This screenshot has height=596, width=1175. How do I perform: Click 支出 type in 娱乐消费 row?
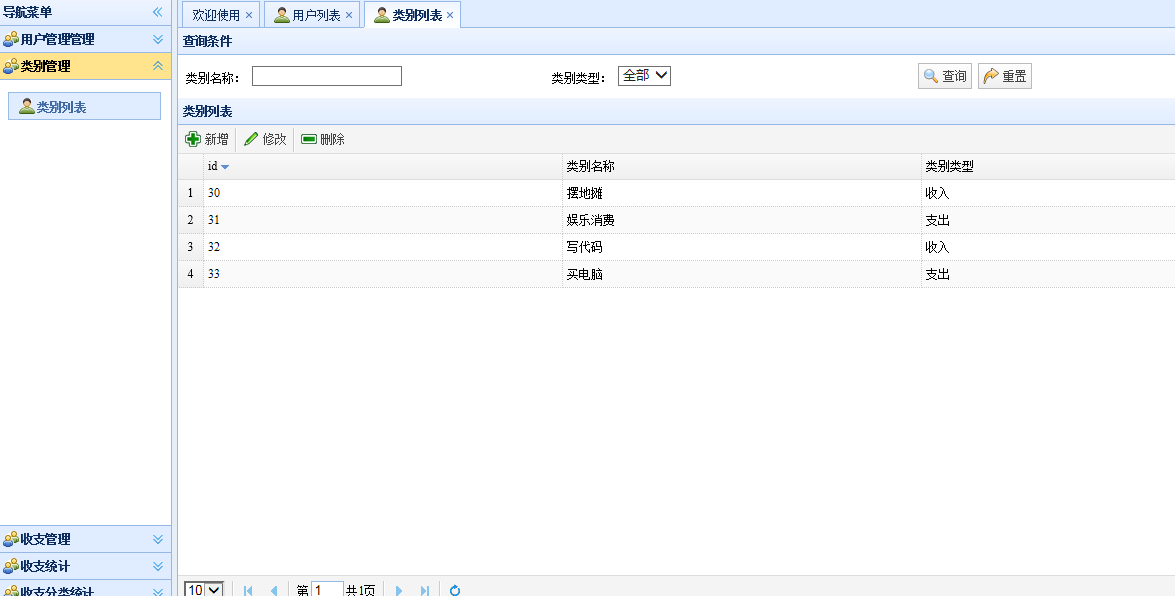pyautogui.click(x=1048, y=220)
